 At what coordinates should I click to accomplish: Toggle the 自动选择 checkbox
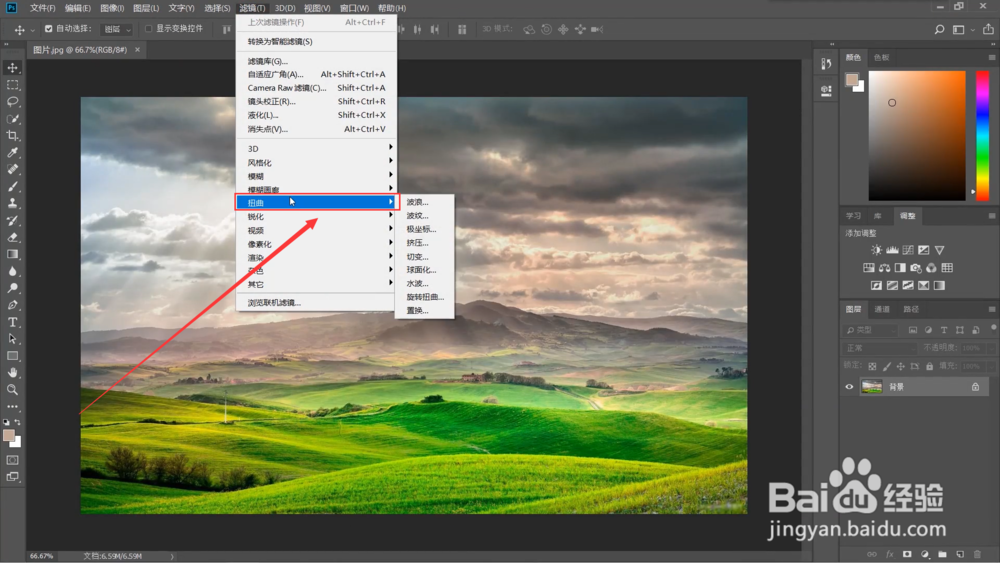(48, 29)
